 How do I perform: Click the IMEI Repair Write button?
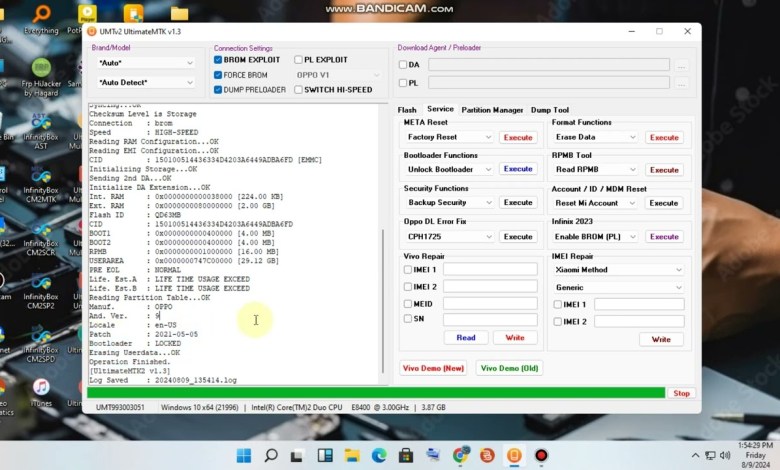[661, 340]
